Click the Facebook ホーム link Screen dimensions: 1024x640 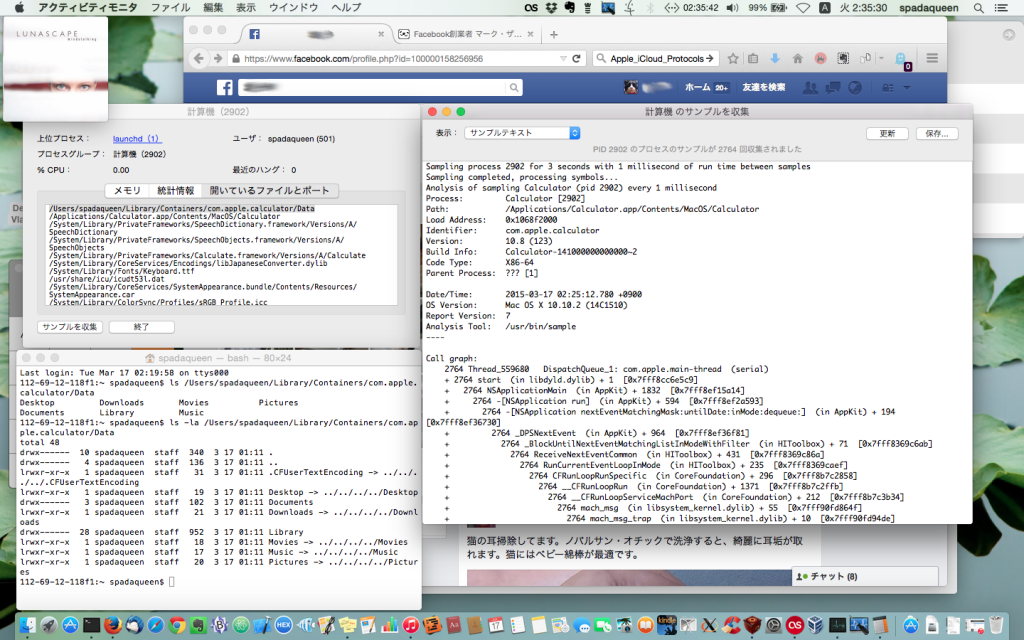[697, 87]
